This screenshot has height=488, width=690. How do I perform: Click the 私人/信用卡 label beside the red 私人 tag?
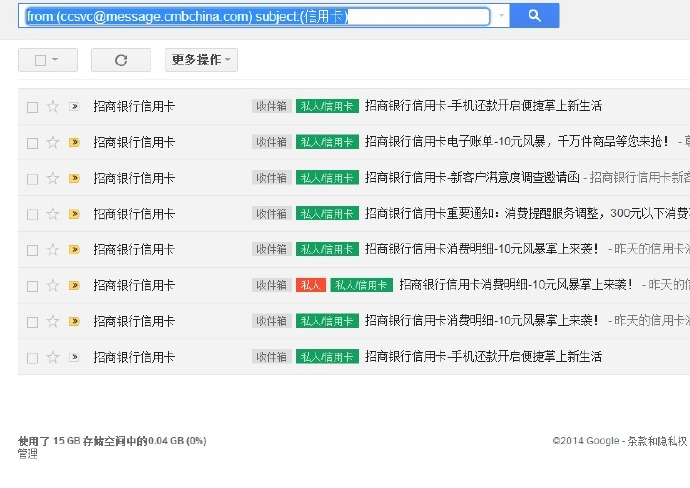pyautogui.click(x=361, y=285)
